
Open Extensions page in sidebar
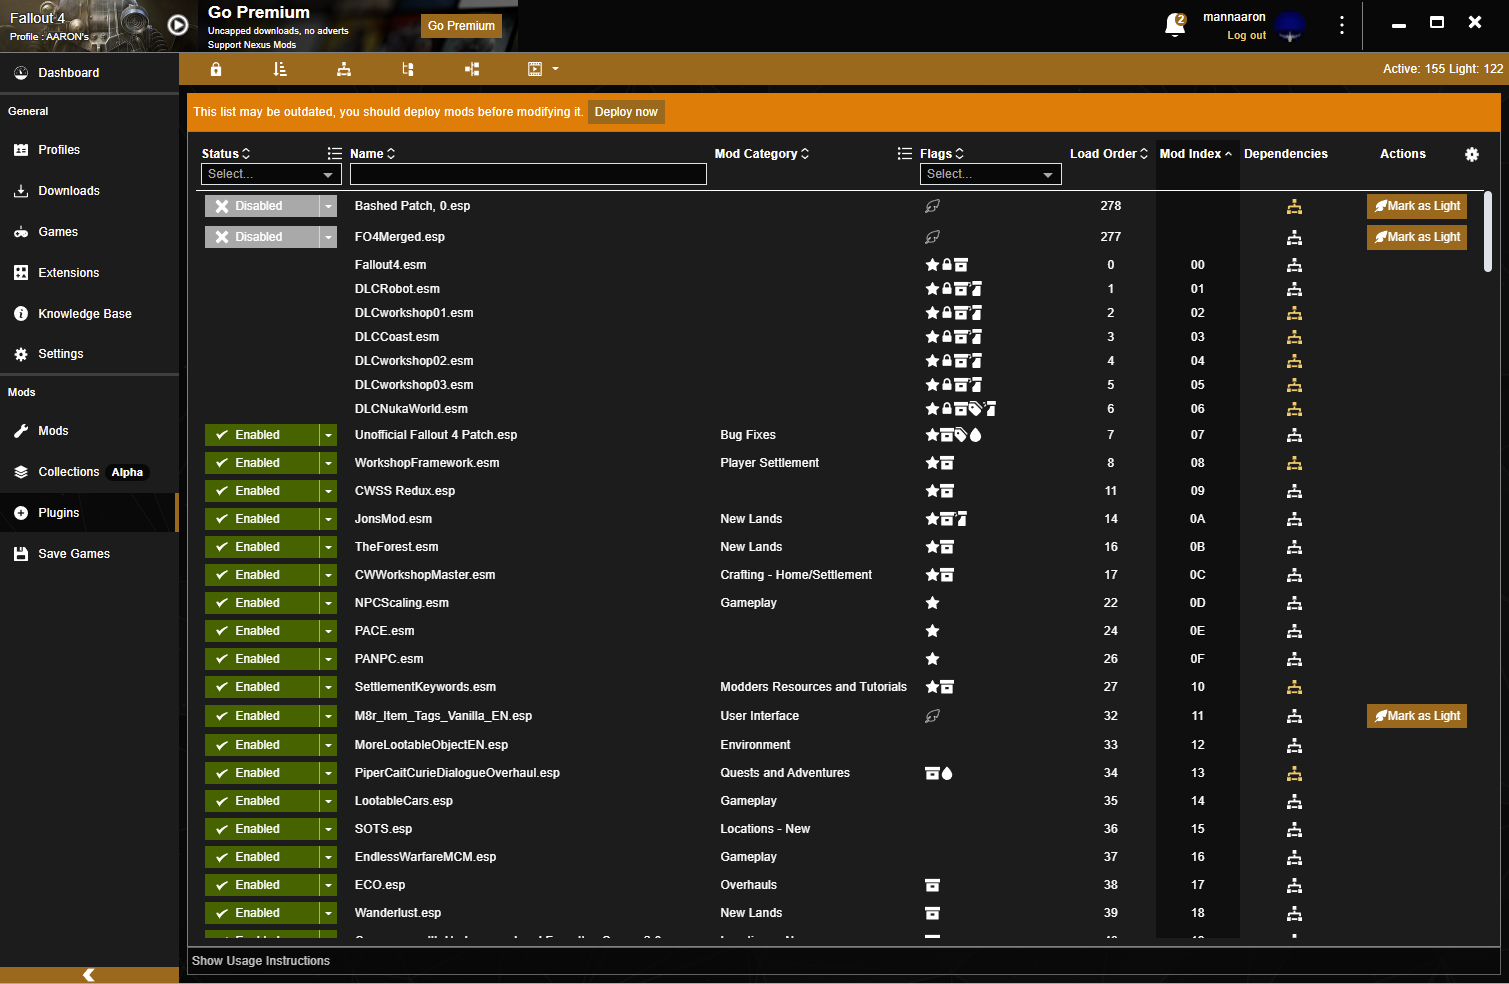pos(89,273)
